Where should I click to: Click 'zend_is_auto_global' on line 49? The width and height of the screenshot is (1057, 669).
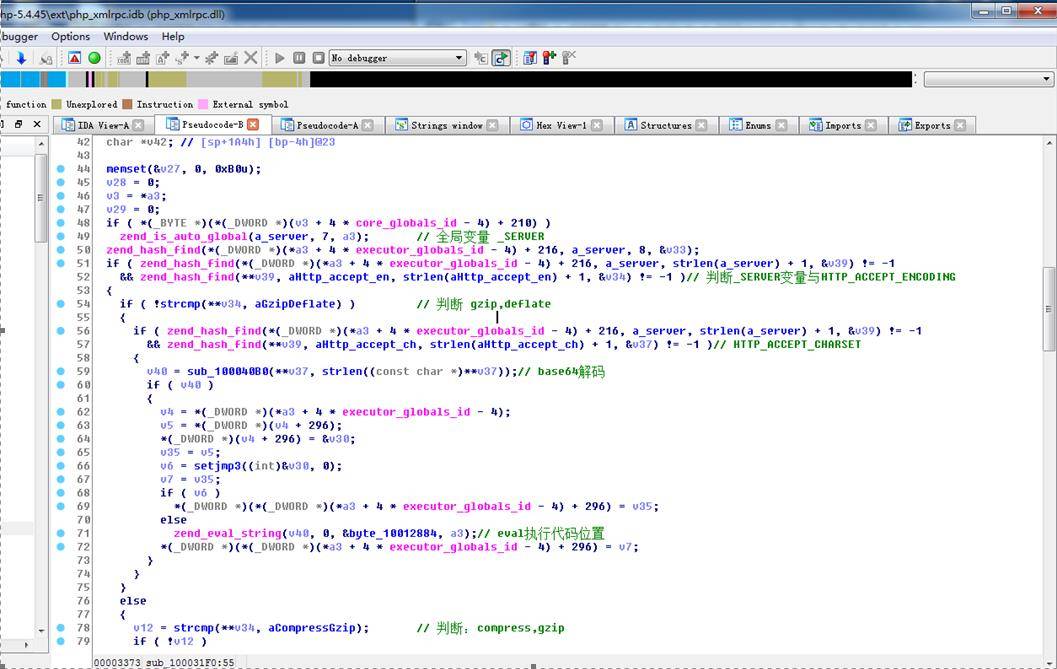click(x=183, y=236)
